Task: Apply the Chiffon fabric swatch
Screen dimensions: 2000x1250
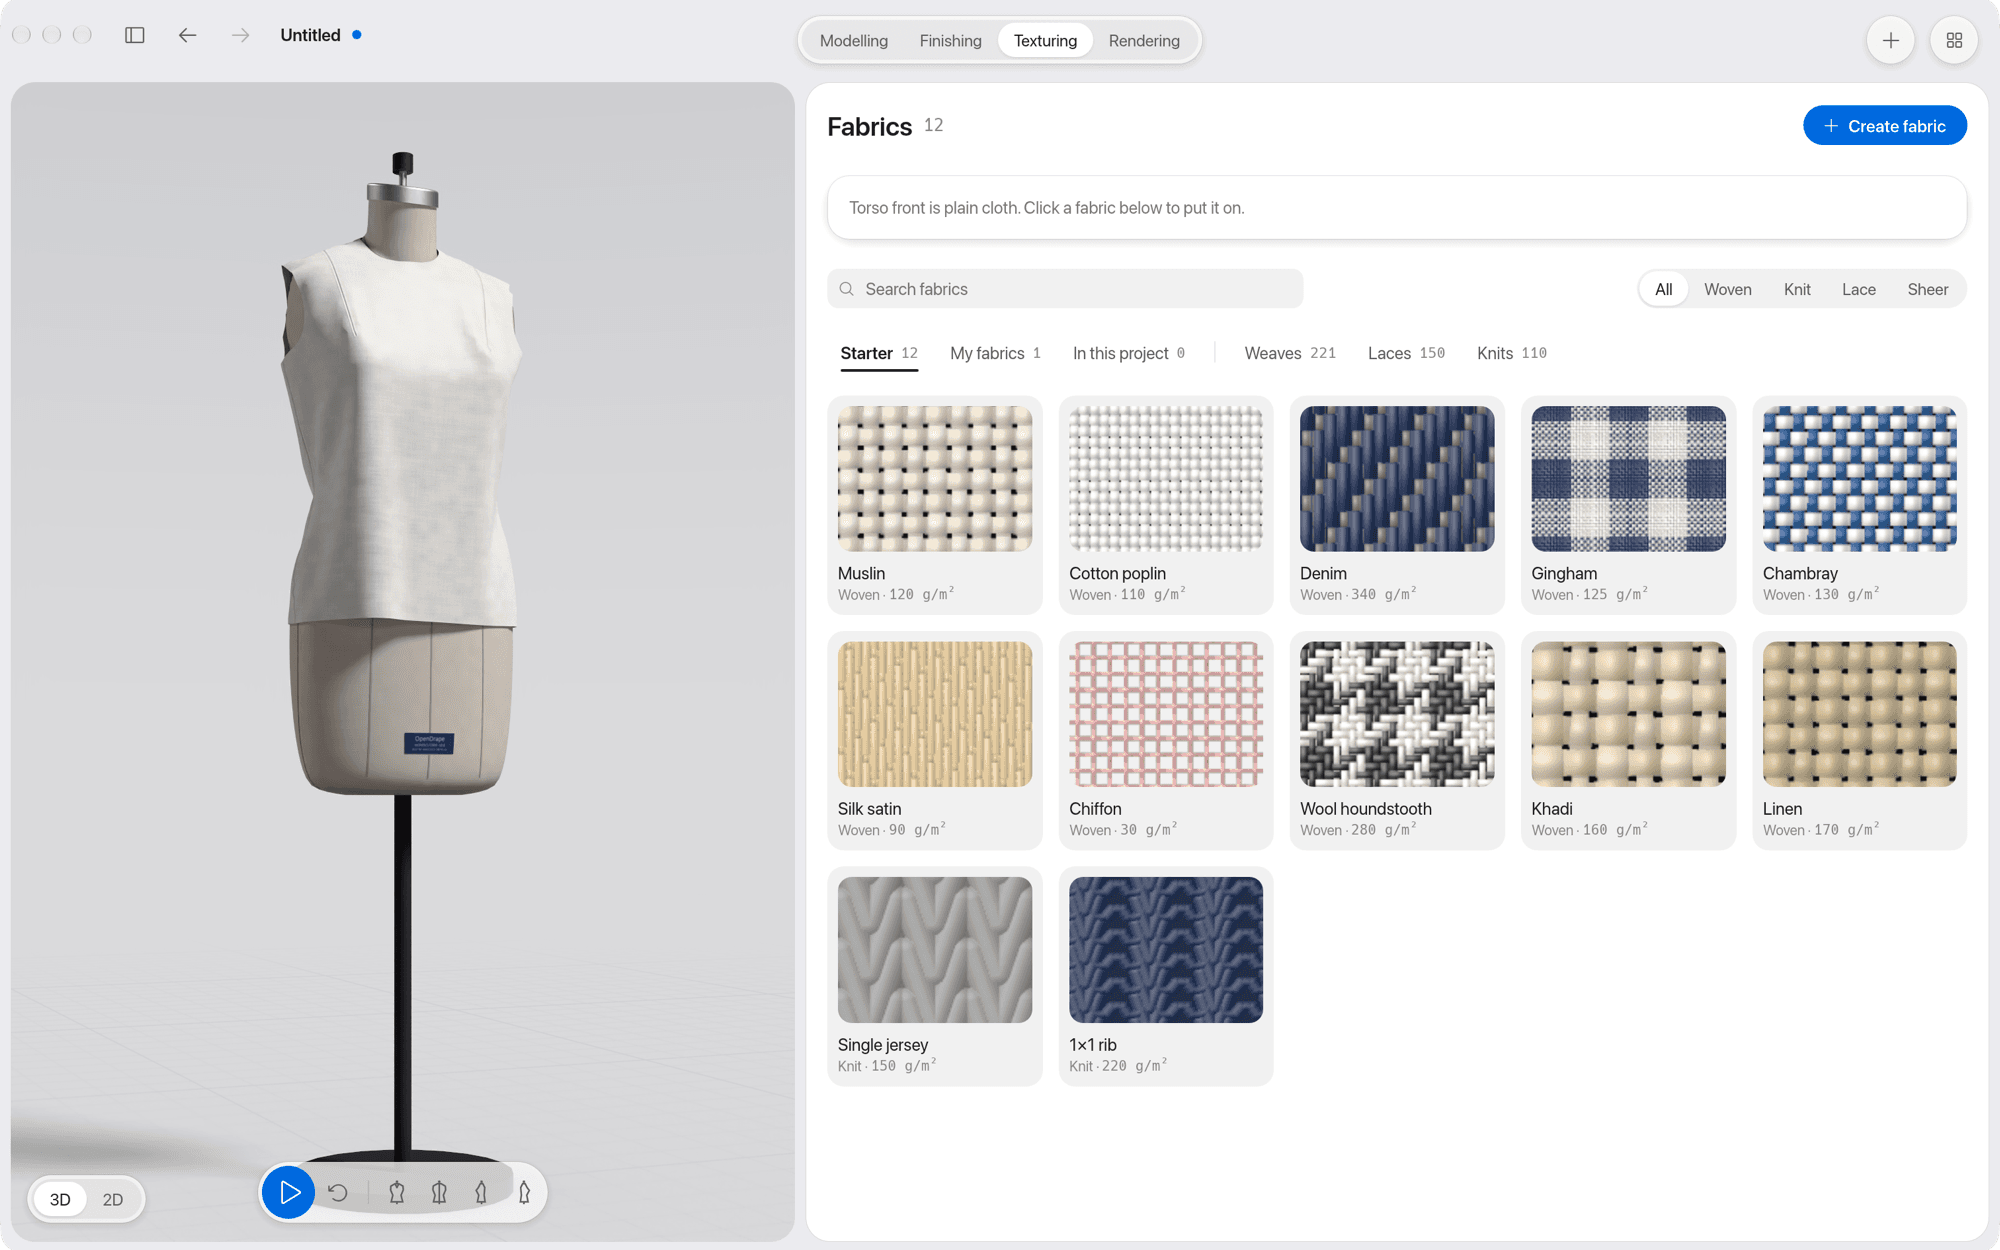Action: pyautogui.click(x=1165, y=740)
